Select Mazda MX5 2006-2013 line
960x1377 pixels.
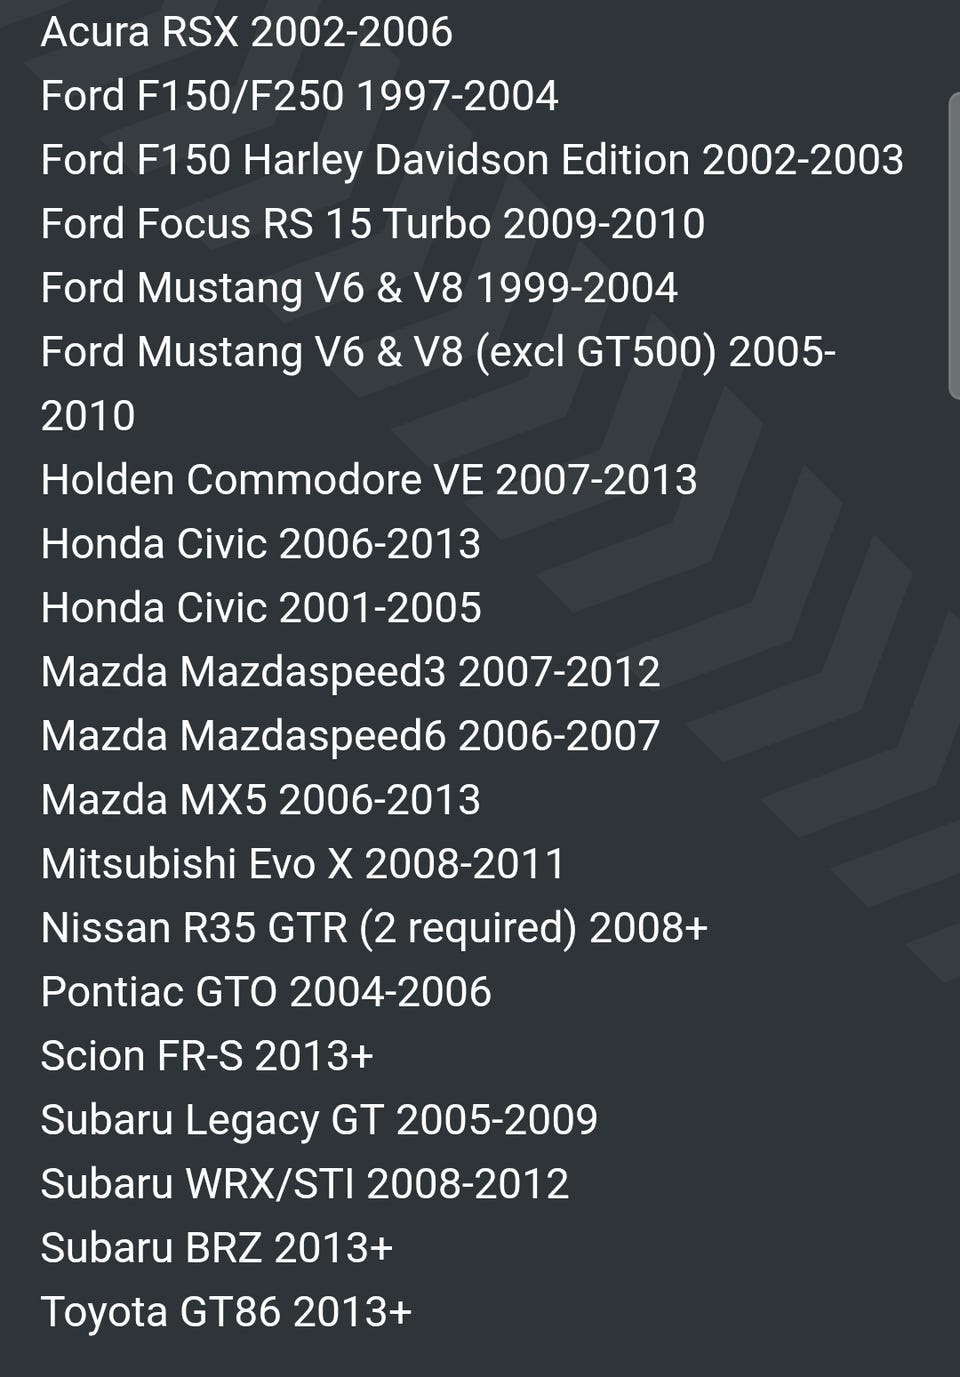point(261,800)
